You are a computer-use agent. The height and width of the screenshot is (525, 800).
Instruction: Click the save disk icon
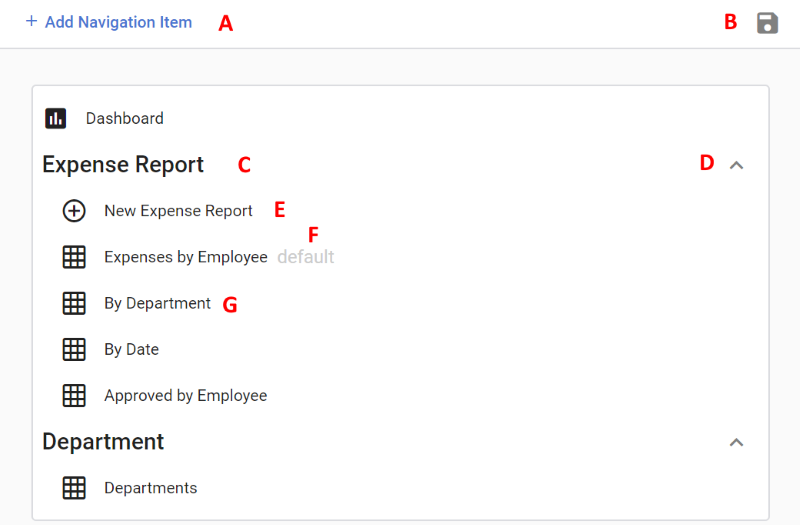(x=767, y=23)
